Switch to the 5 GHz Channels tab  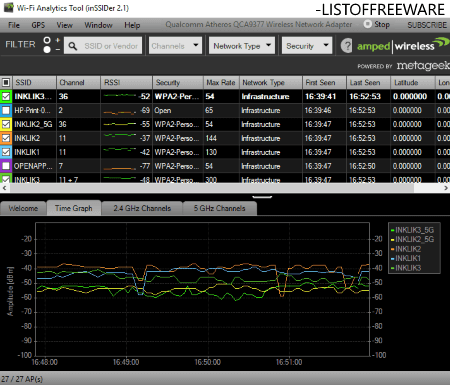(220, 208)
